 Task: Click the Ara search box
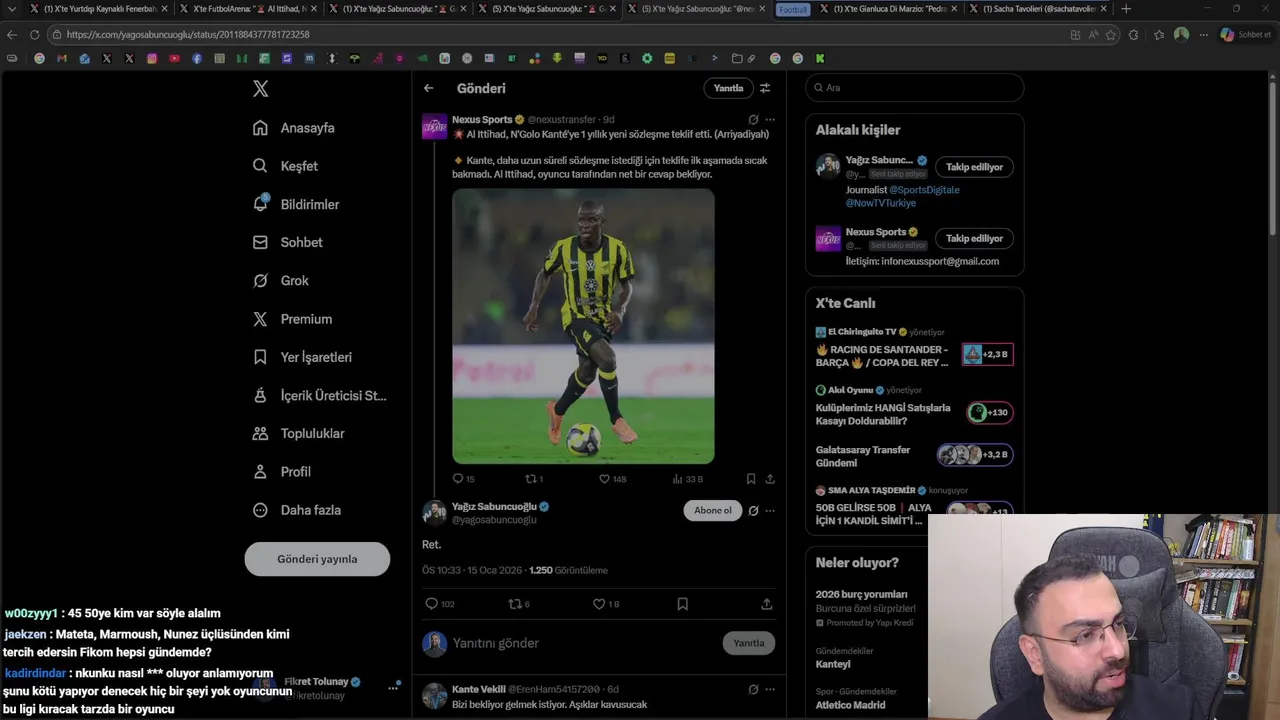tap(915, 88)
